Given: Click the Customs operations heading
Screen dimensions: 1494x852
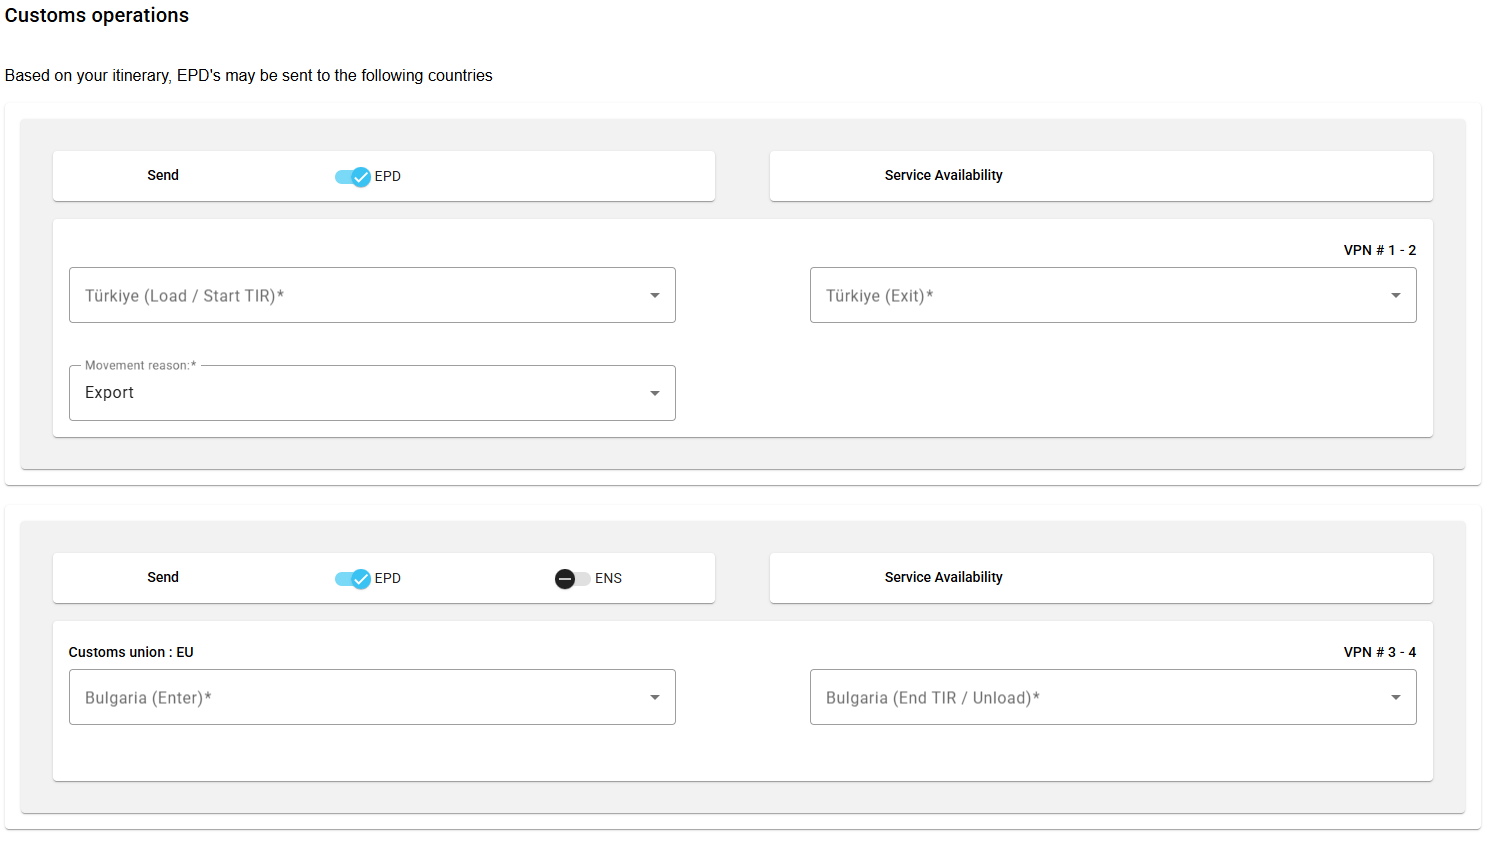Looking at the screenshot, I should 97,16.
